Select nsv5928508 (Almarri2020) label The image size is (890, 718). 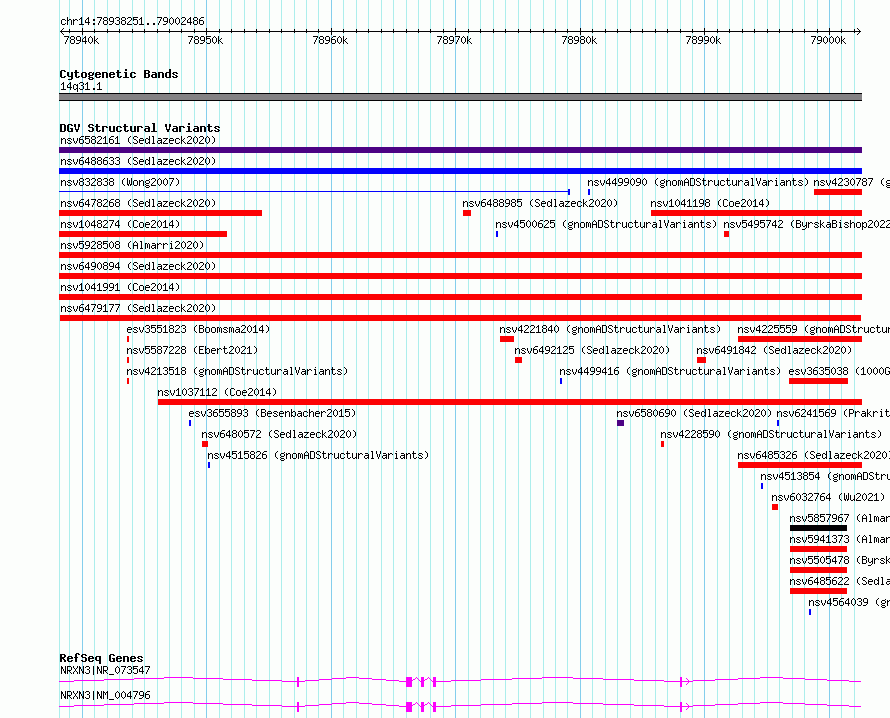click(x=132, y=245)
